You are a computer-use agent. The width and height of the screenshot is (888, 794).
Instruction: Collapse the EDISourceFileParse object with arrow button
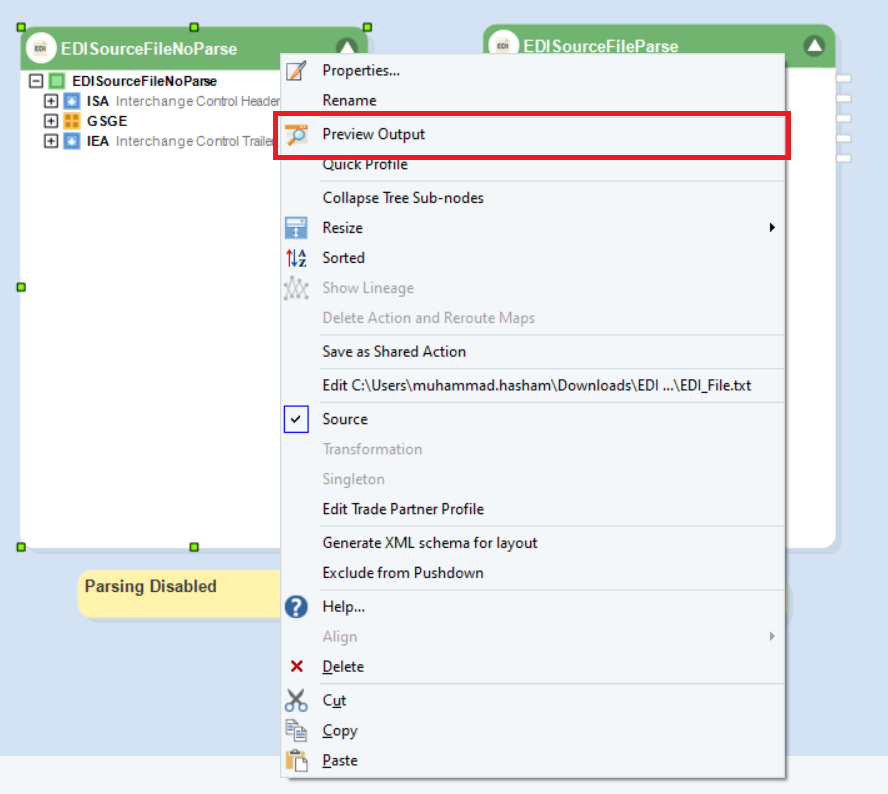[814, 46]
